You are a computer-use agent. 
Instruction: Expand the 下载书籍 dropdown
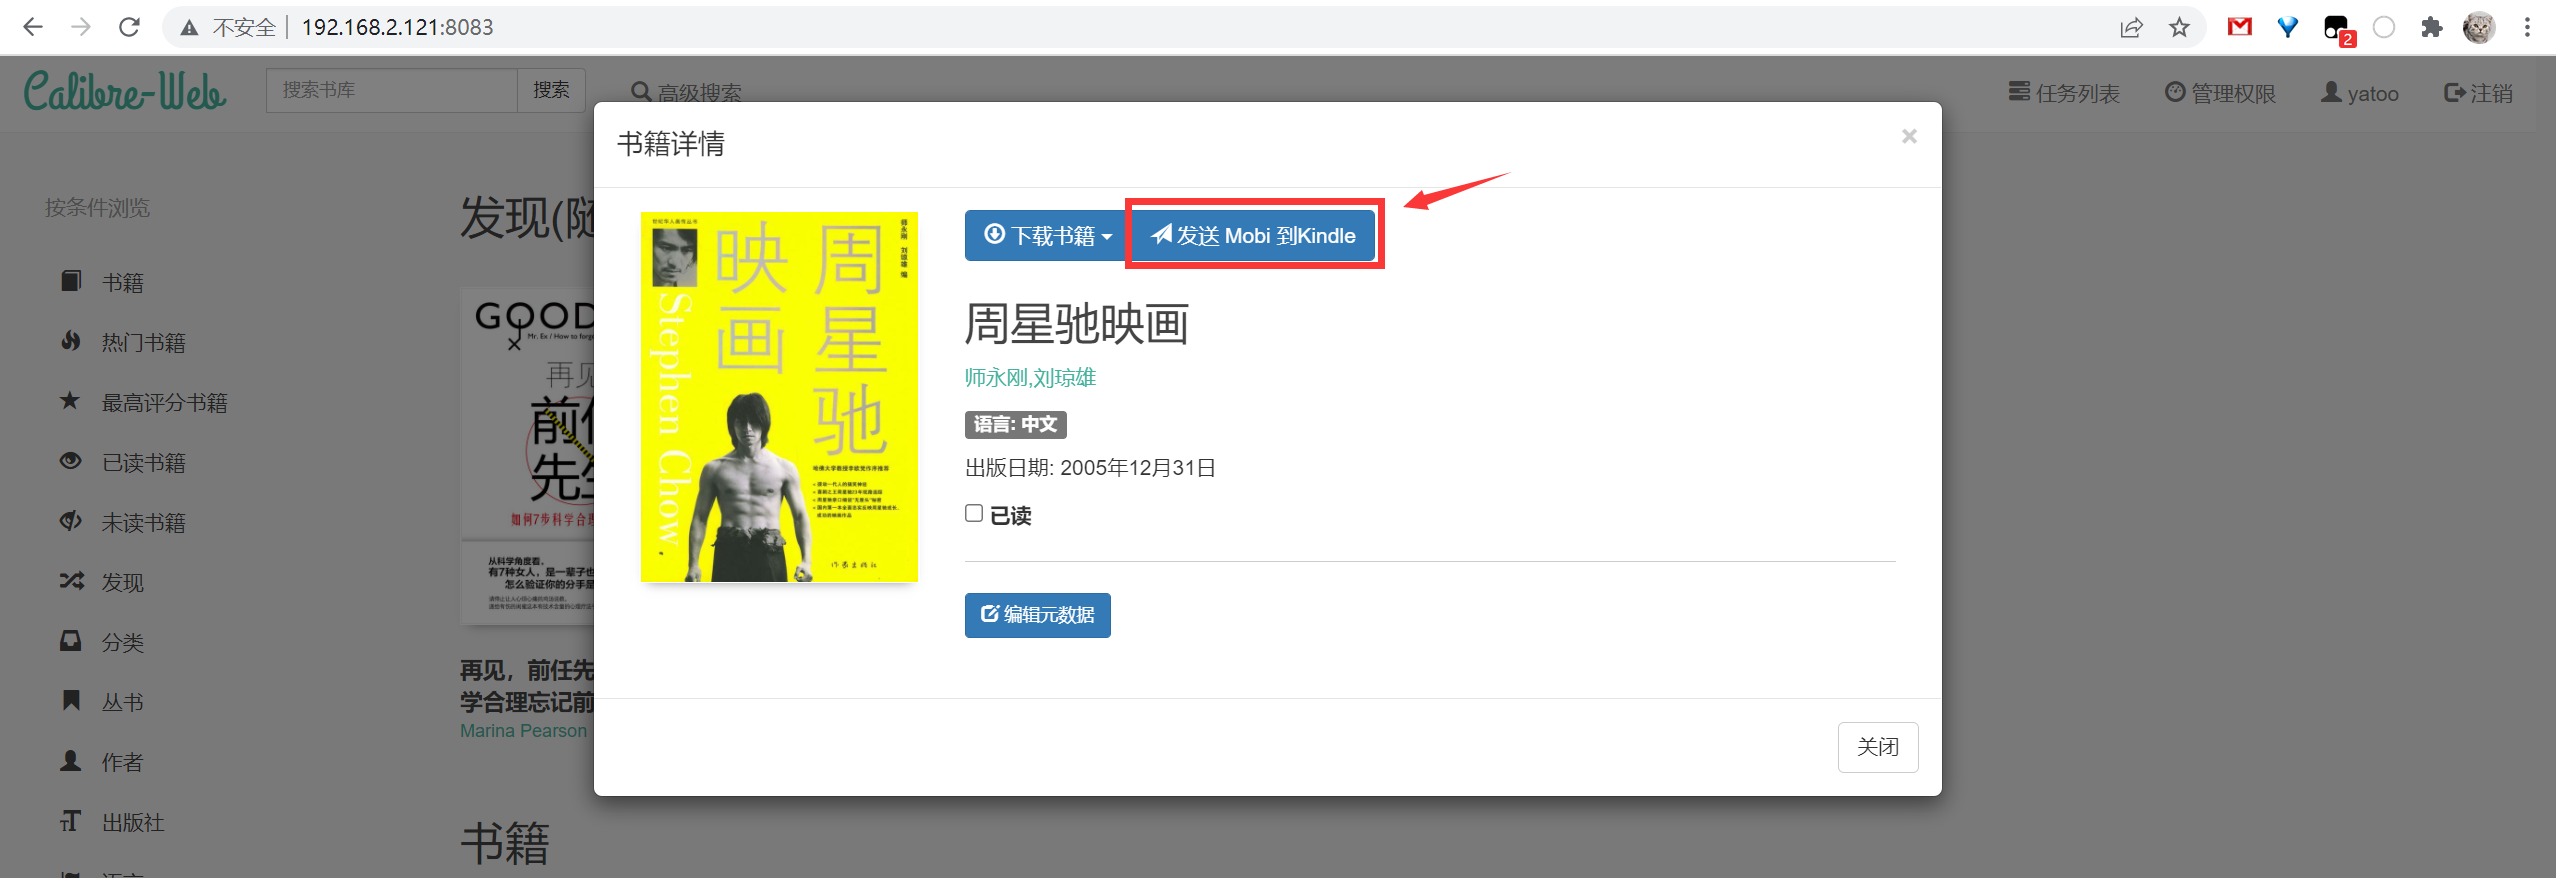tap(1048, 235)
